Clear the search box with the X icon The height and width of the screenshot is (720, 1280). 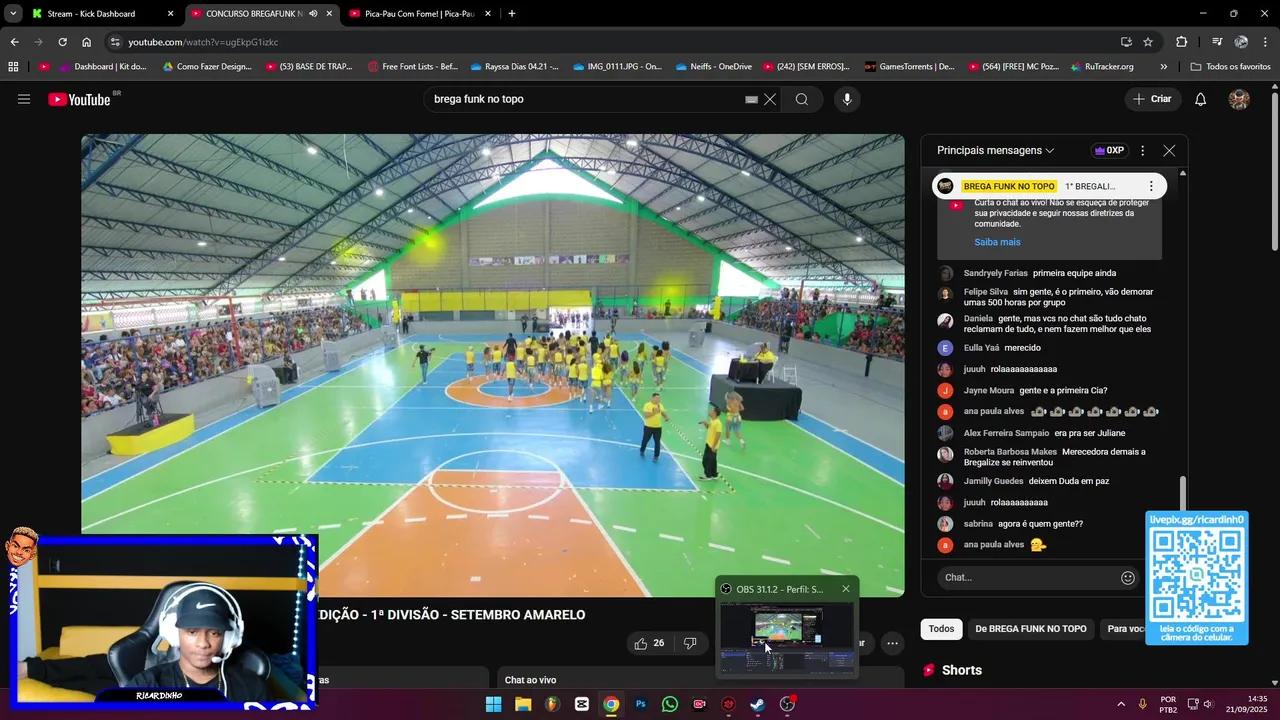[x=770, y=99]
